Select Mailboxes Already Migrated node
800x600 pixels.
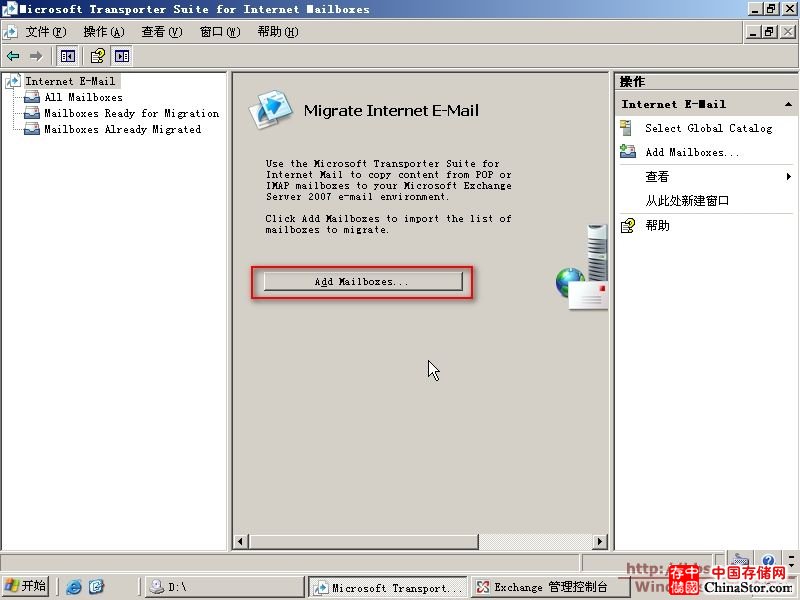pyautogui.click(x=122, y=129)
